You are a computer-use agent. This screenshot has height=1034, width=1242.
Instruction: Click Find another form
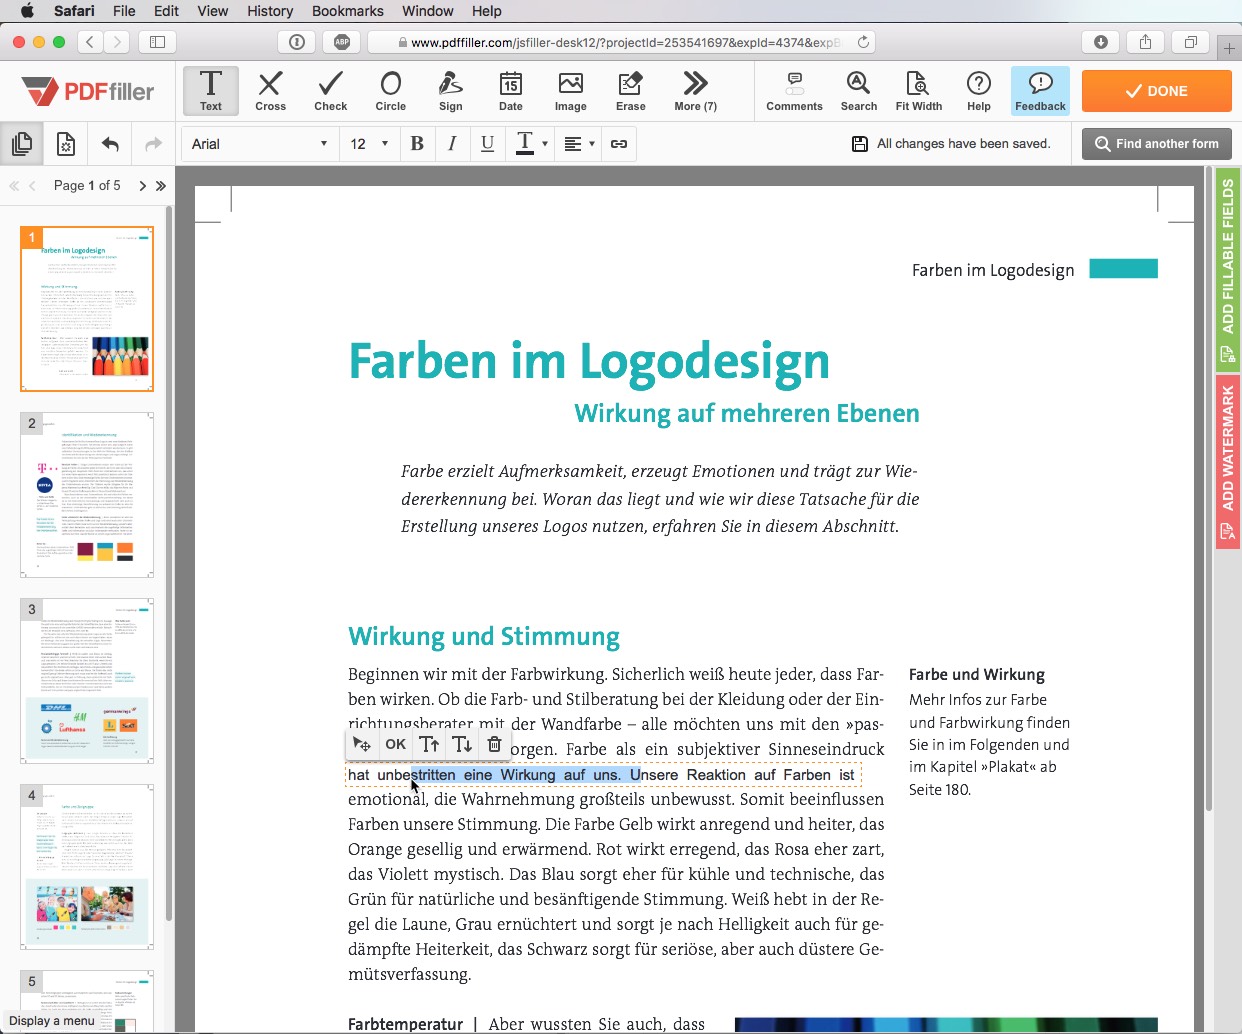[1157, 144]
